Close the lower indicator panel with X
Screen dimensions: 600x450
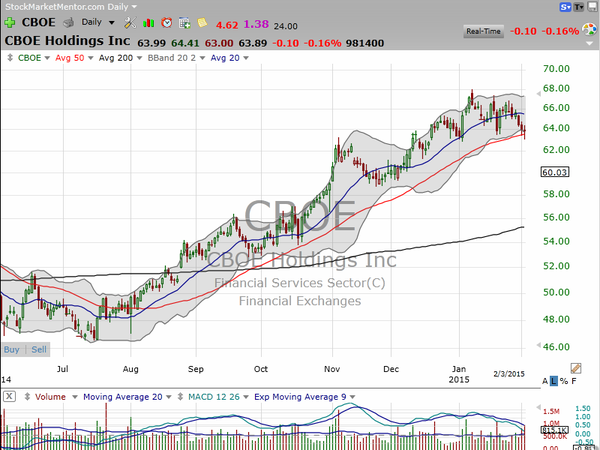point(9,396)
